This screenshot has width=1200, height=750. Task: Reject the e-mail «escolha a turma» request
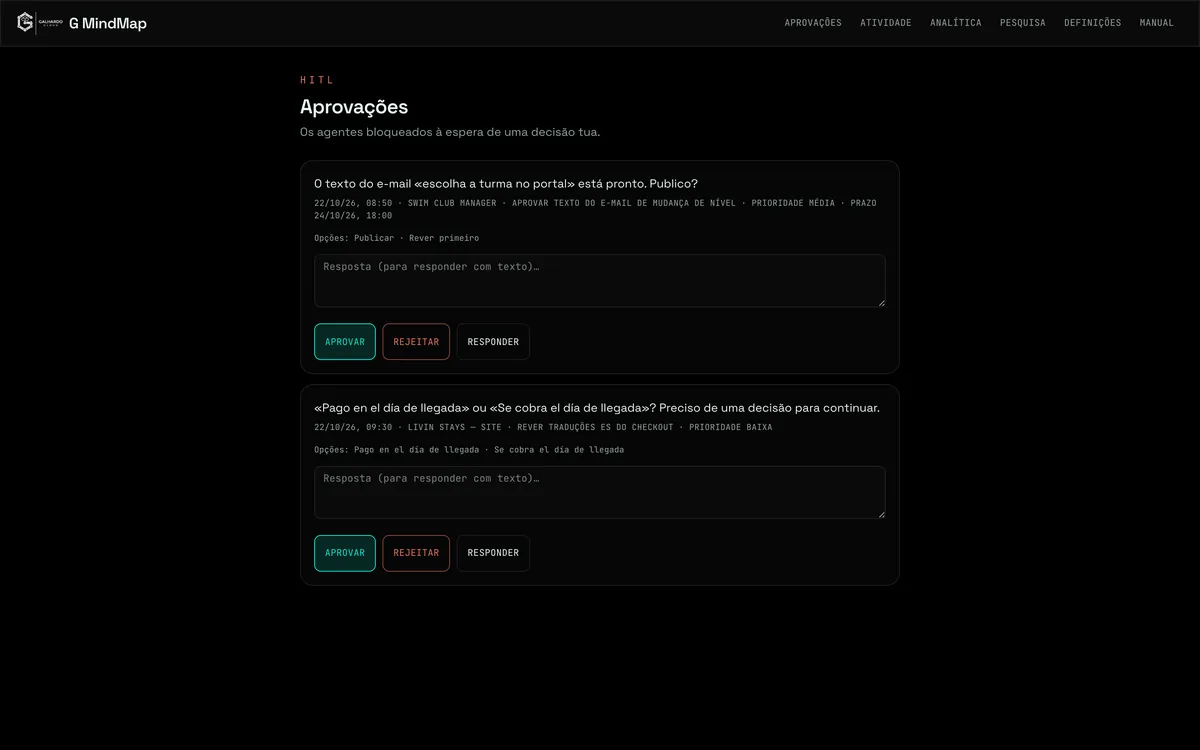(x=416, y=342)
